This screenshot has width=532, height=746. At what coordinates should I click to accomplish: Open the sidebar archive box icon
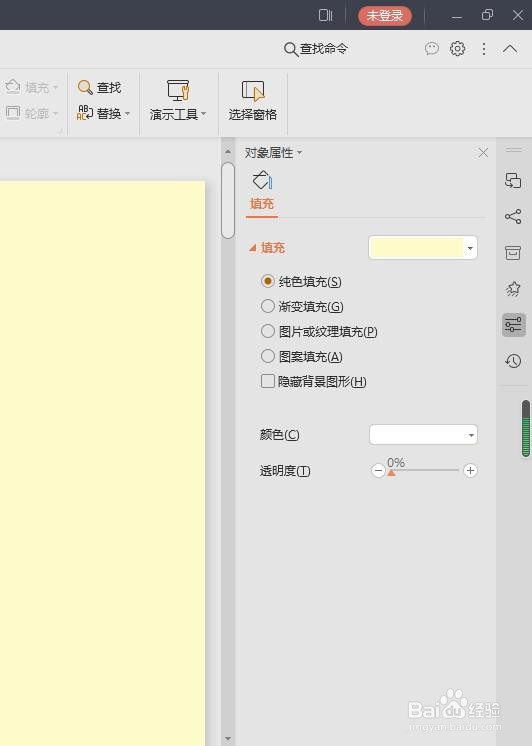tap(513, 253)
